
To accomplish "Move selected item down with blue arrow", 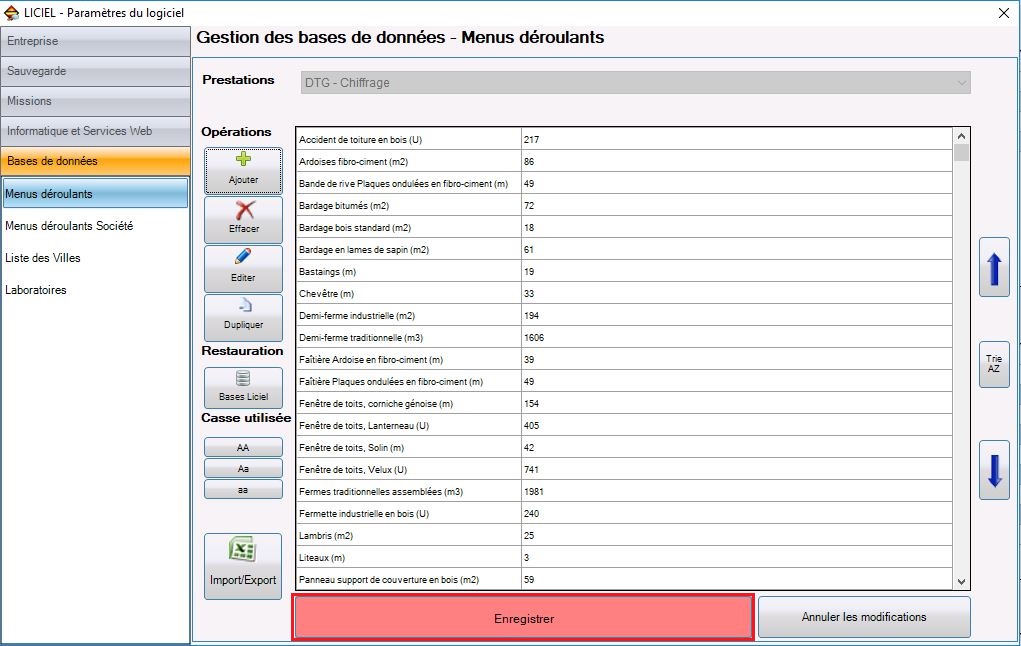I will [x=994, y=470].
